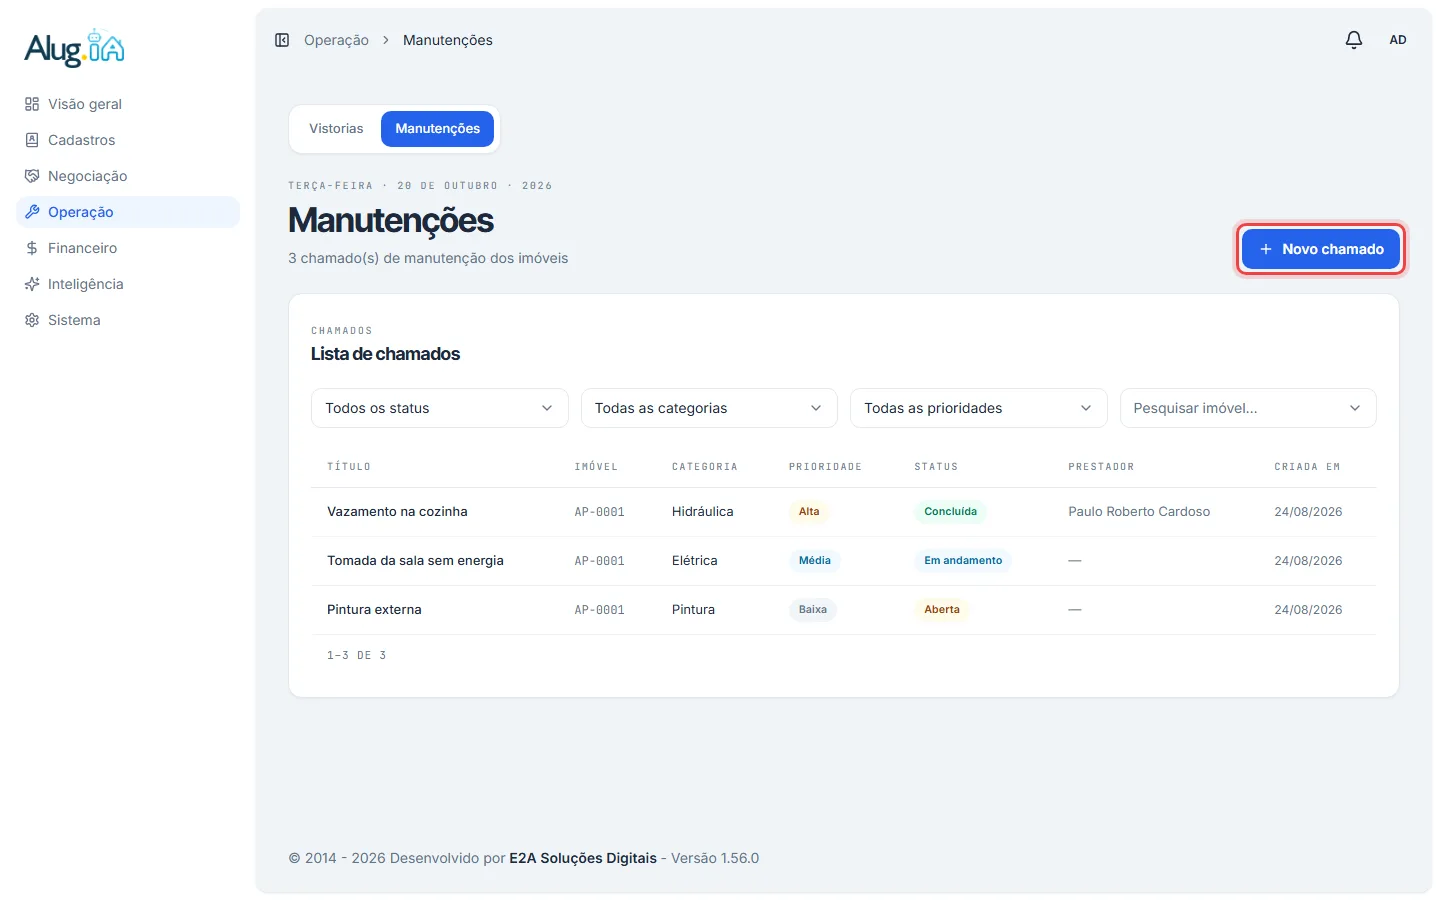Image resolution: width=1440 pixels, height=900 pixels.
Task: Click the Sistema gear icon
Action: coord(32,320)
